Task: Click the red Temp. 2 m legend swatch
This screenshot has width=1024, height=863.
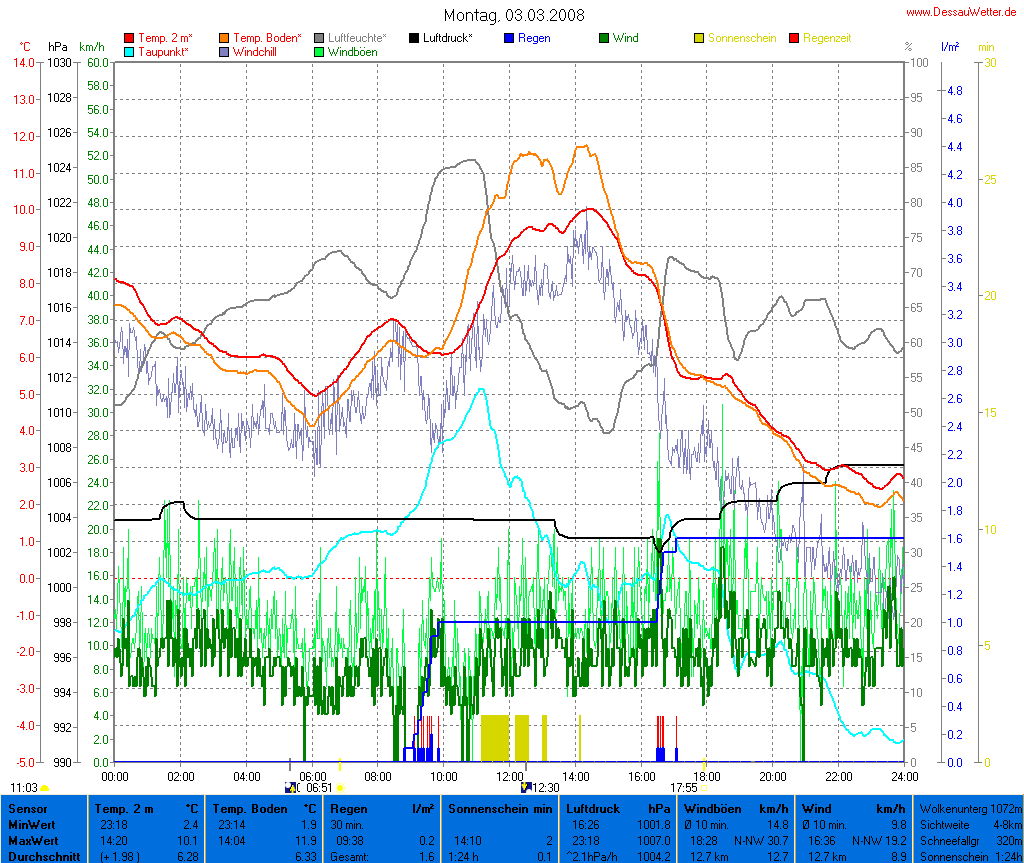Action: click(129, 38)
